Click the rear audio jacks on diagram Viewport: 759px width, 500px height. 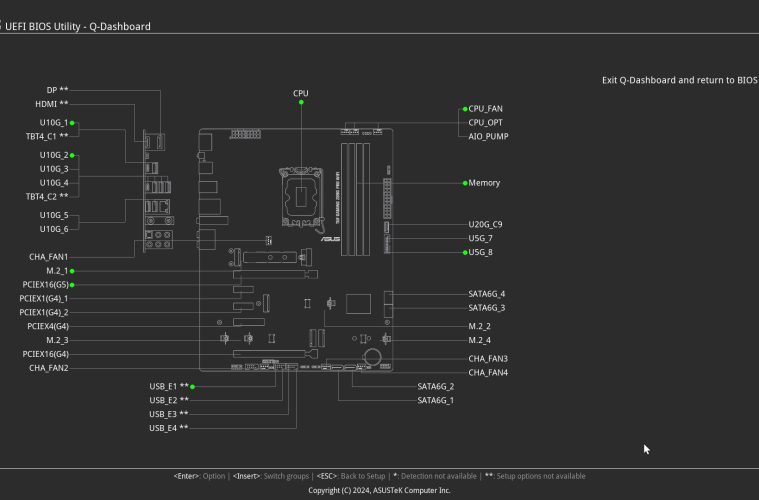pyautogui.click(x=159, y=240)
